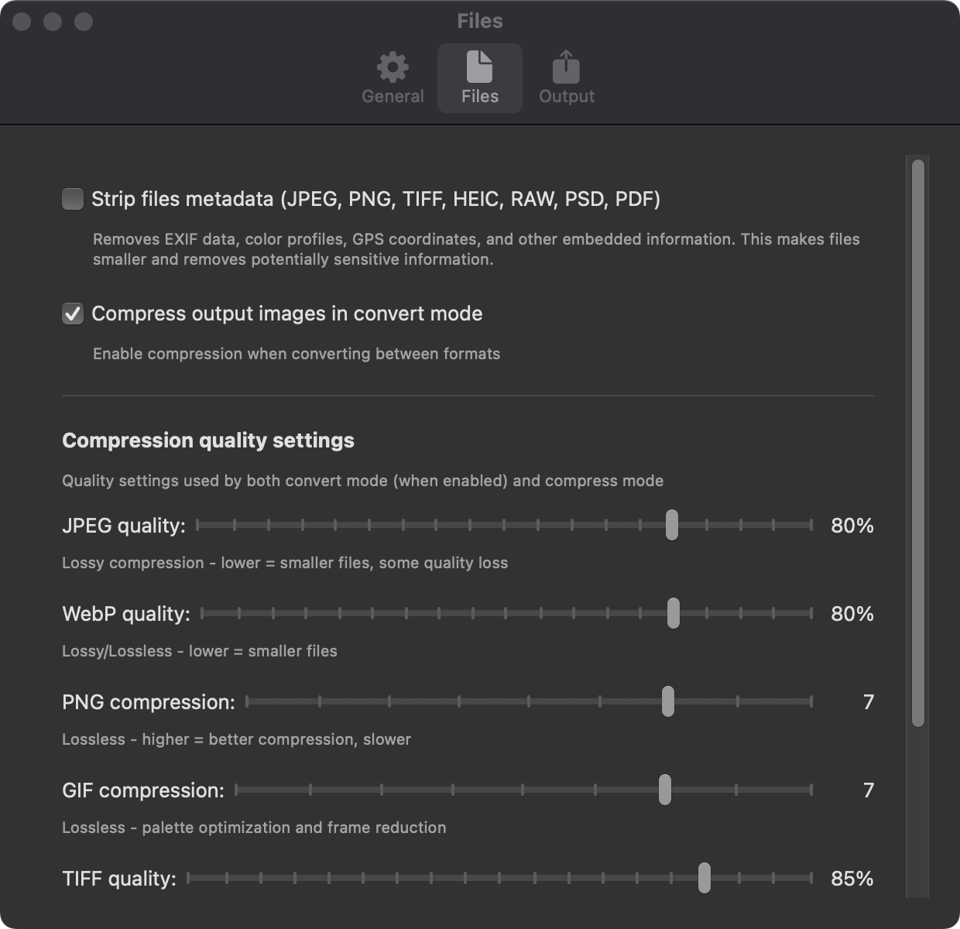This screenshot has width=960, height=929.
Task: Click the JPEG quality slider handle
Action: click(672, 525)
